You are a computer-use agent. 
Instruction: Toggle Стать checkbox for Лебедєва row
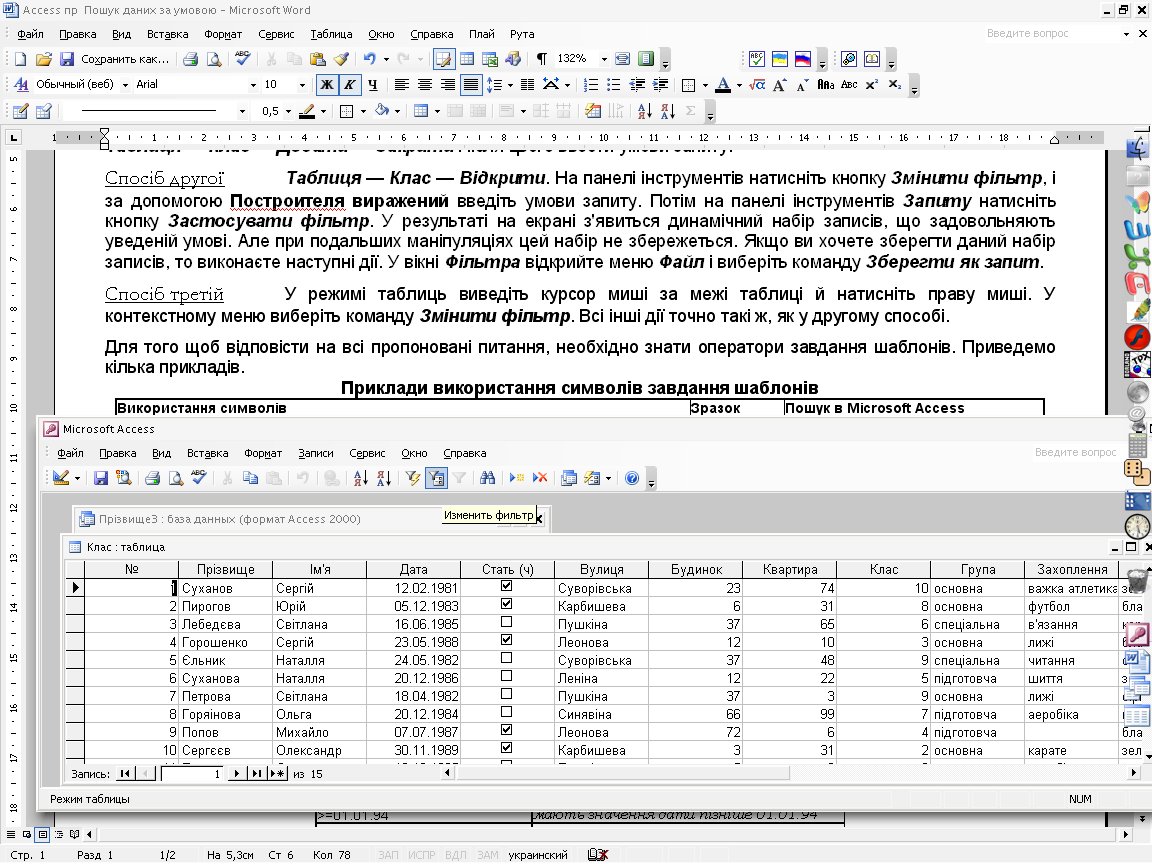click(x=506, y=622)
